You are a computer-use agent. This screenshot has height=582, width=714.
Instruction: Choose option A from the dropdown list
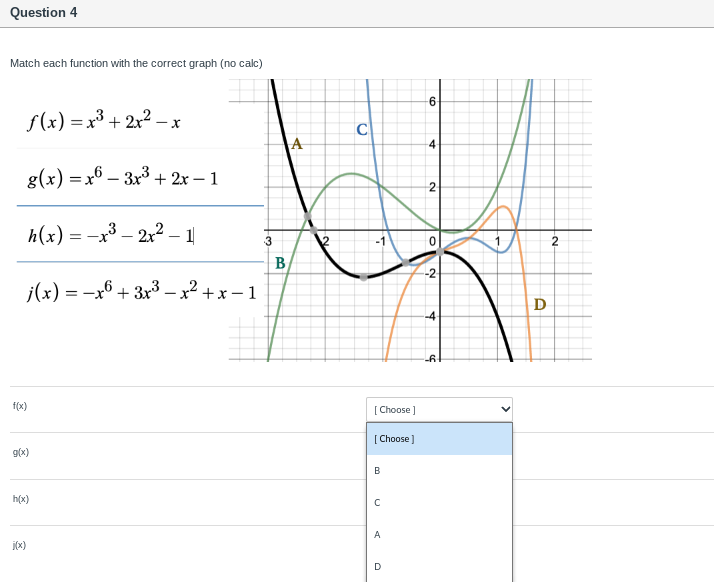tap(439, 535)
